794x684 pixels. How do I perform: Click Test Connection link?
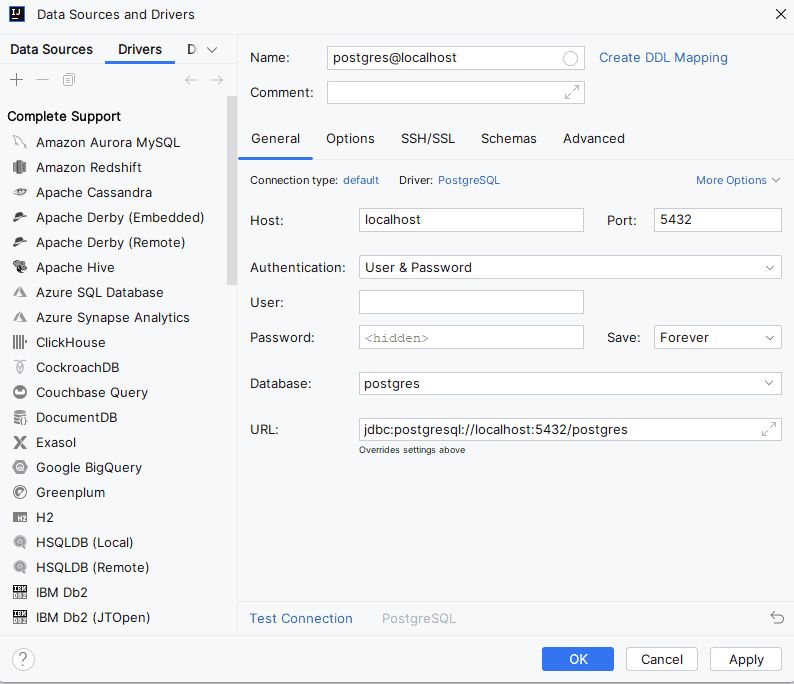[x=301, y=618]
